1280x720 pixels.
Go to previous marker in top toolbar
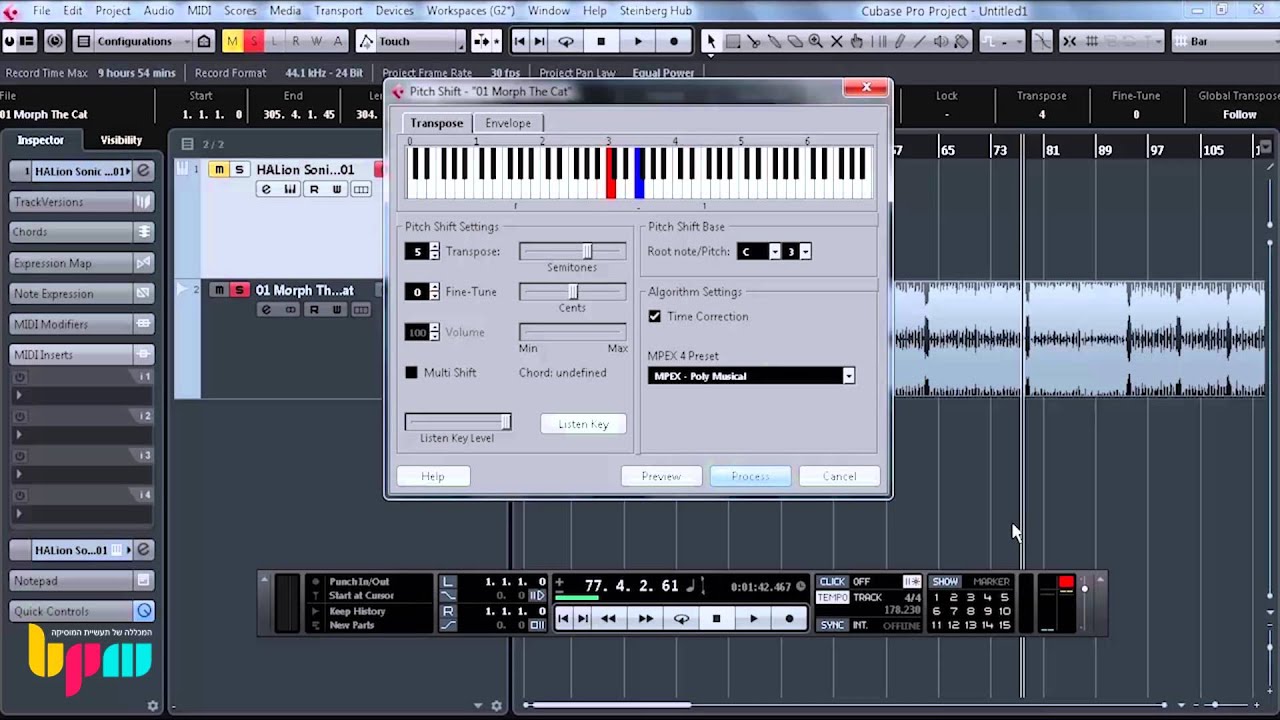(x=519, y=41)
